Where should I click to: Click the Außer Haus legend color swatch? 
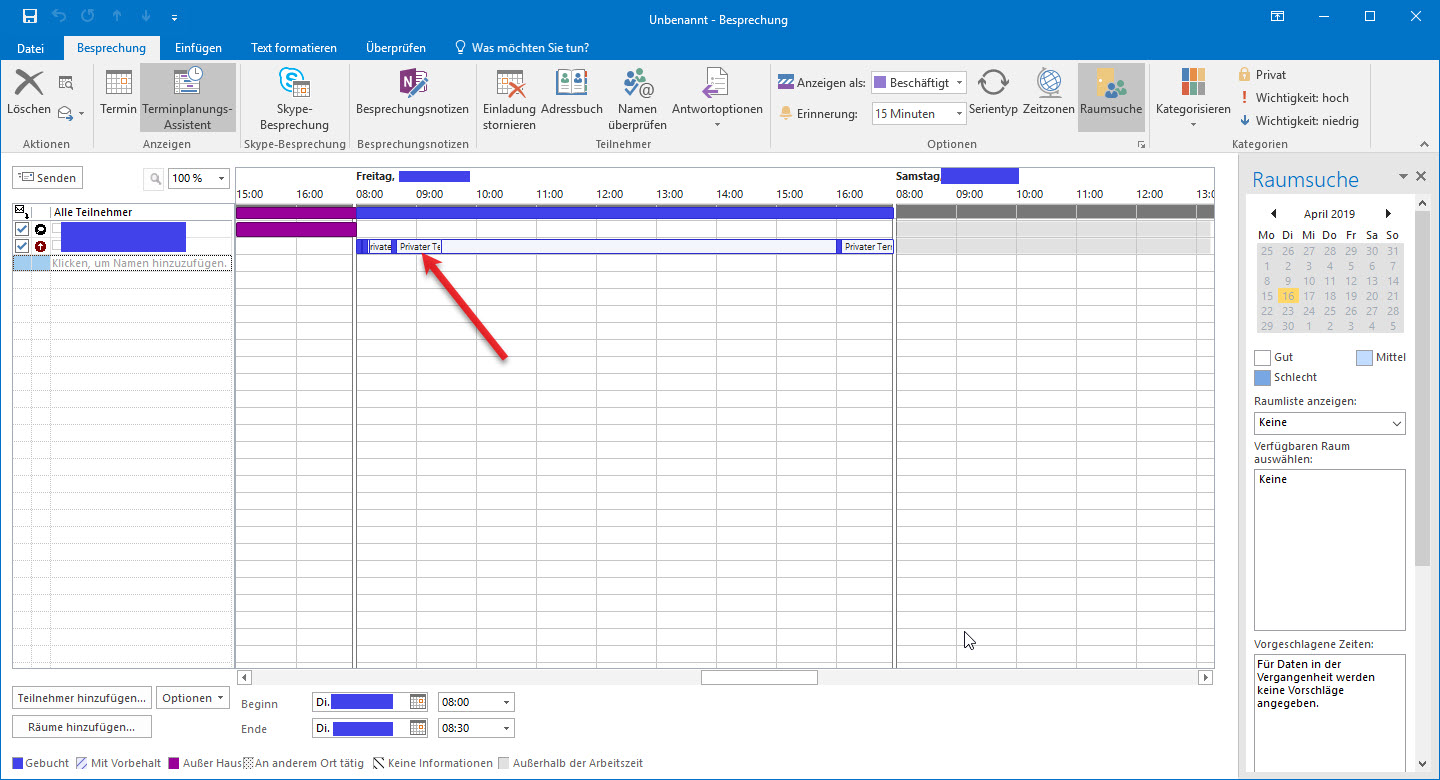pyautogui.click(x=173, y=763)
